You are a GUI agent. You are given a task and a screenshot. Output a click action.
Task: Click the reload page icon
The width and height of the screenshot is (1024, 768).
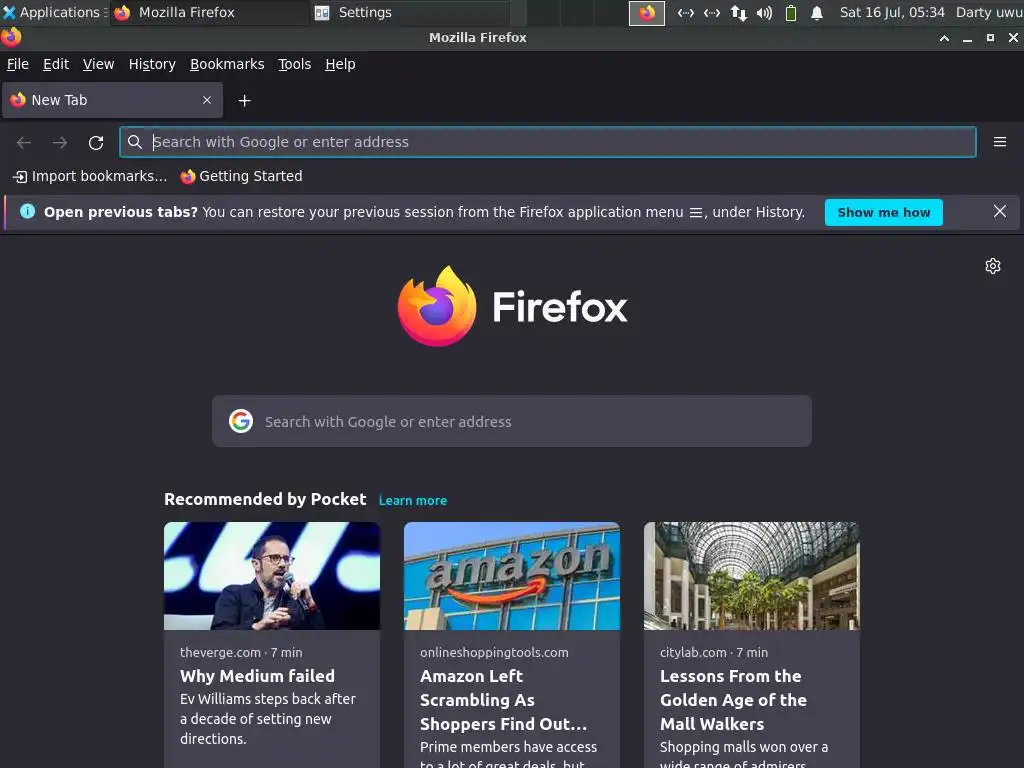point(96,142)
